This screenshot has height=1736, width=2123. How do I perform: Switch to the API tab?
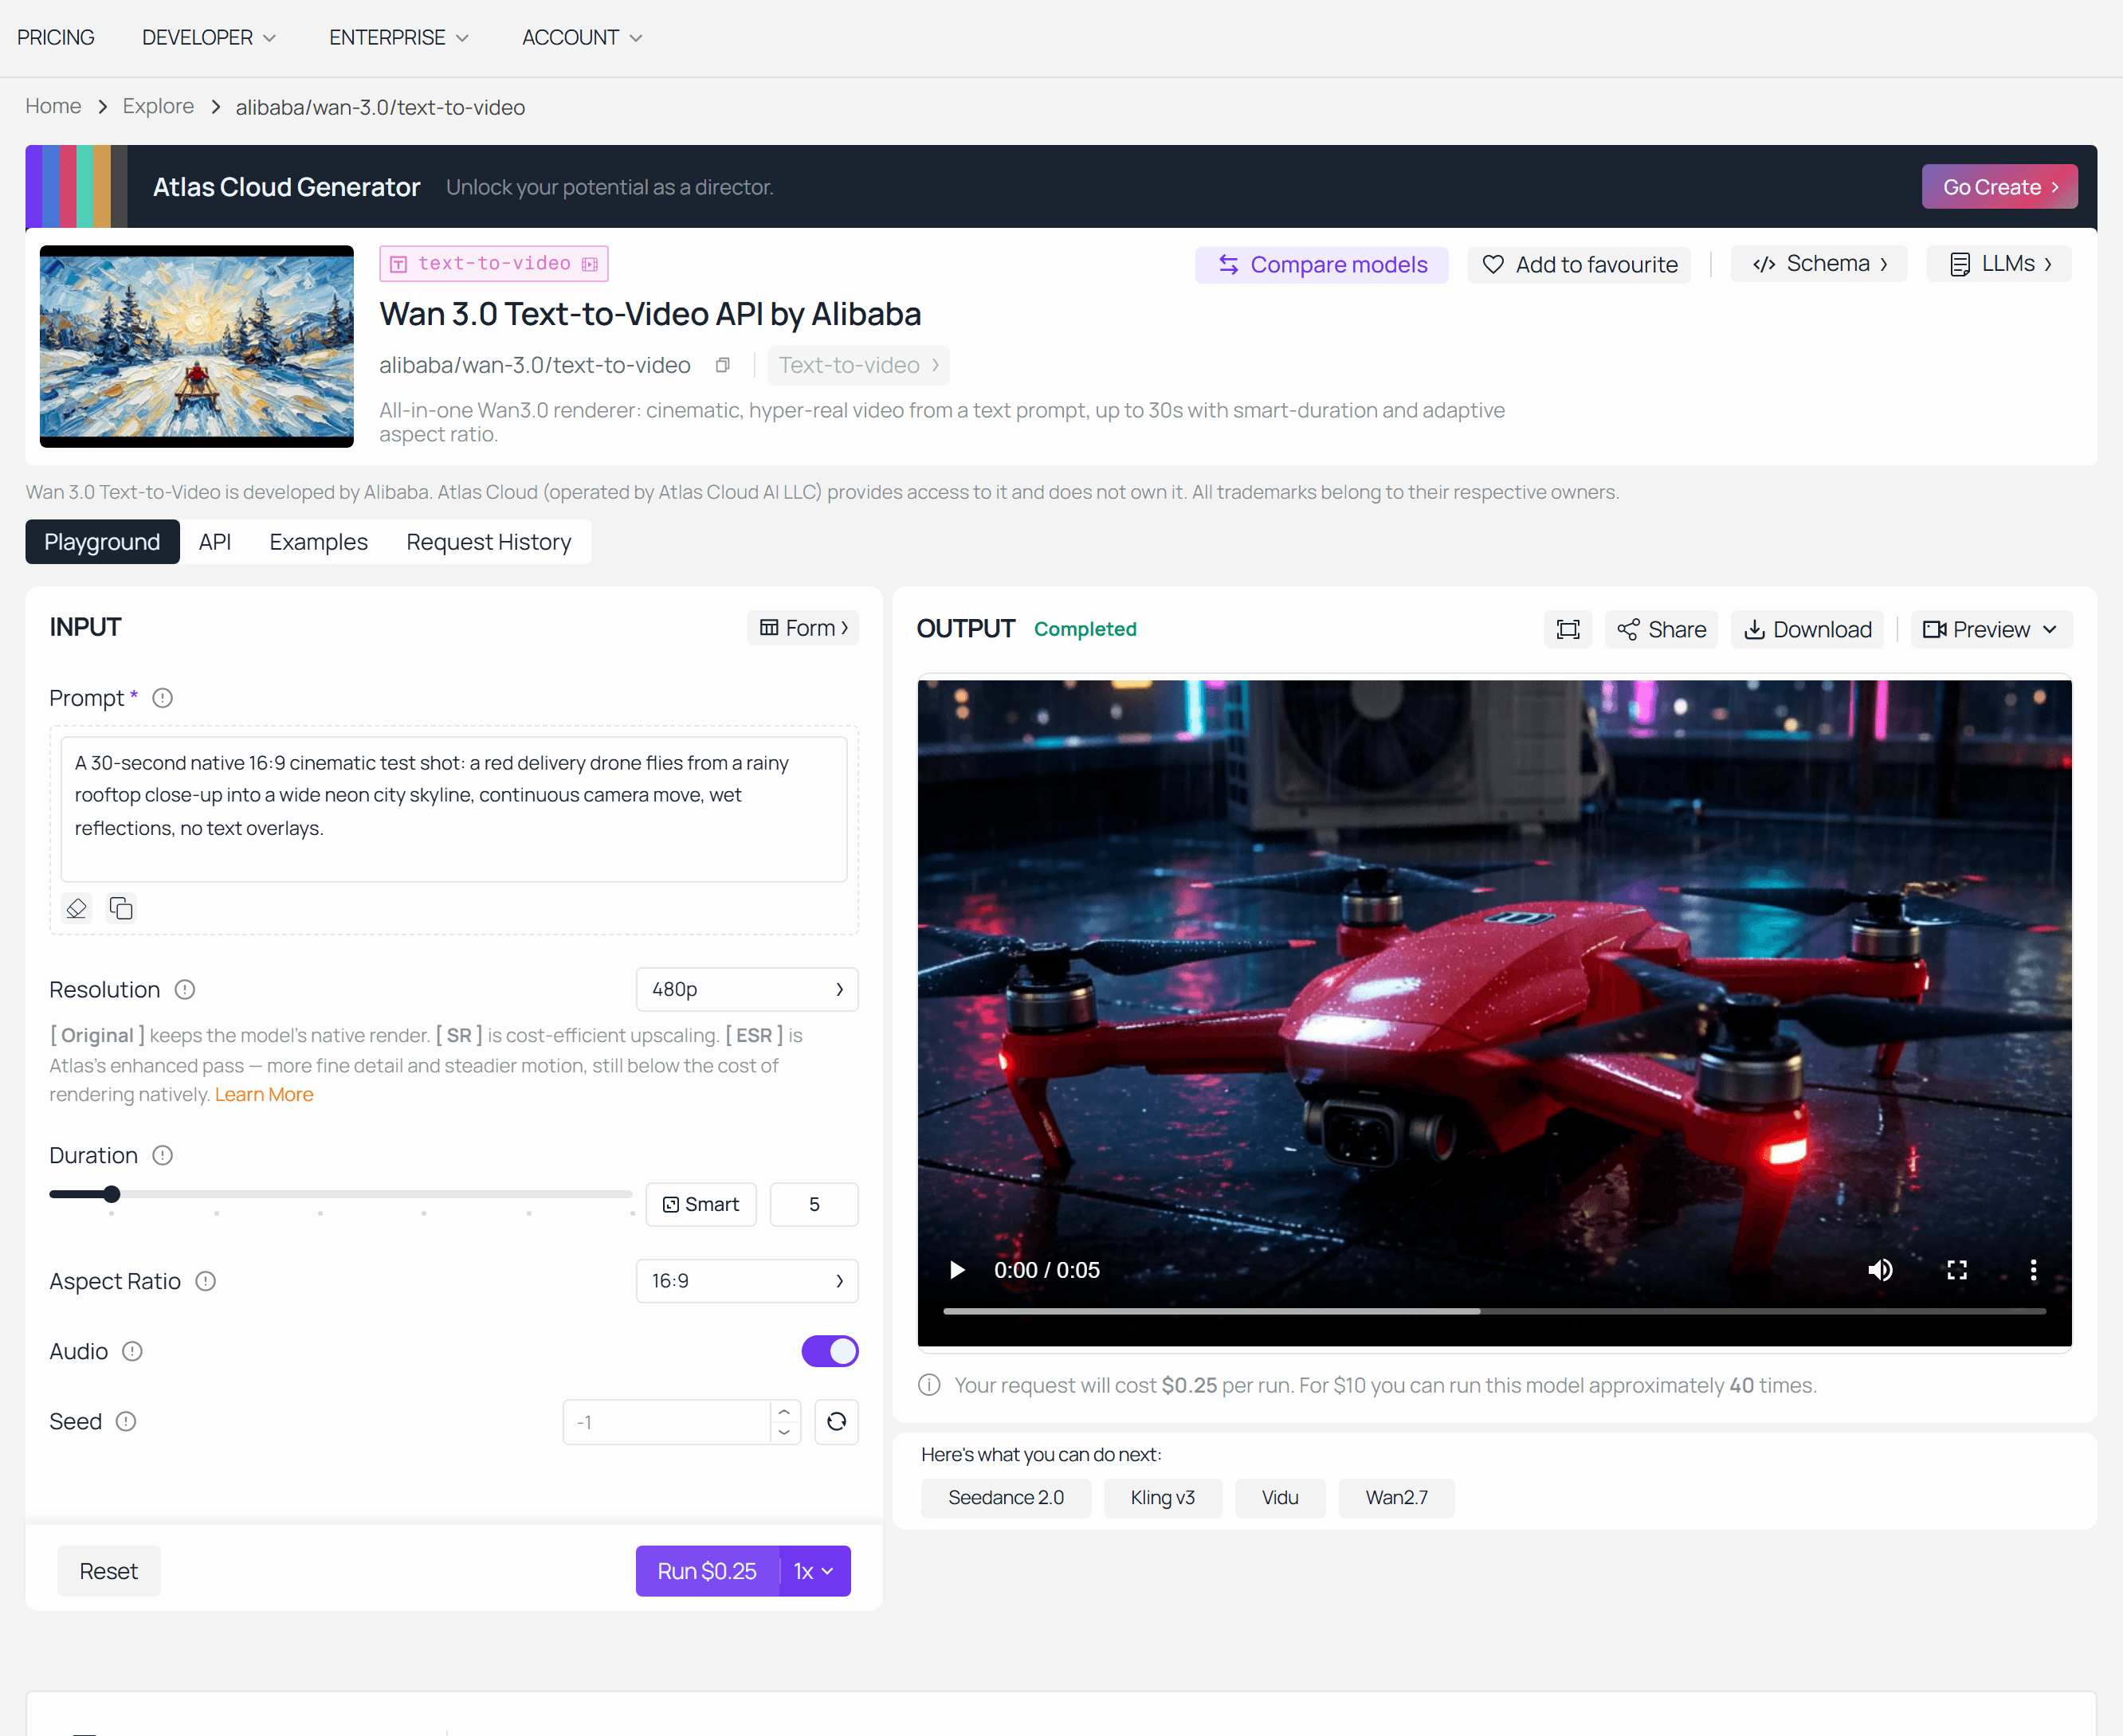coord(215,542)
